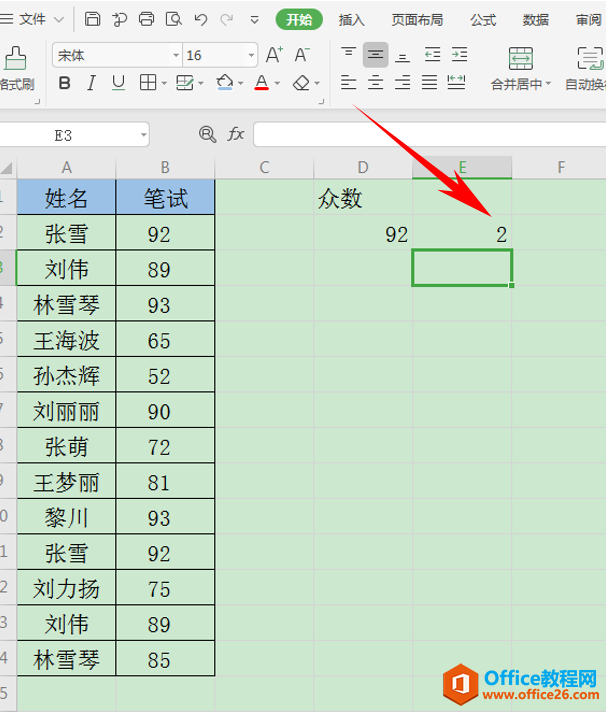Image resolution: width=606 pixels, height=712 pixels.
Task: Select column B header
Action: [165, 168]
